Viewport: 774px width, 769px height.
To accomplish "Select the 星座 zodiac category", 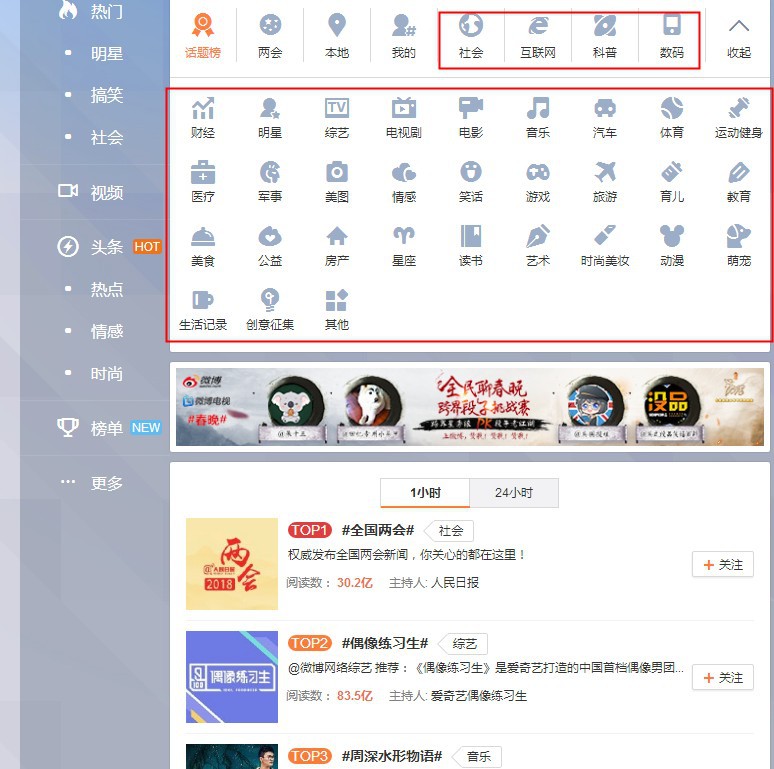I will tap(404, 246).
